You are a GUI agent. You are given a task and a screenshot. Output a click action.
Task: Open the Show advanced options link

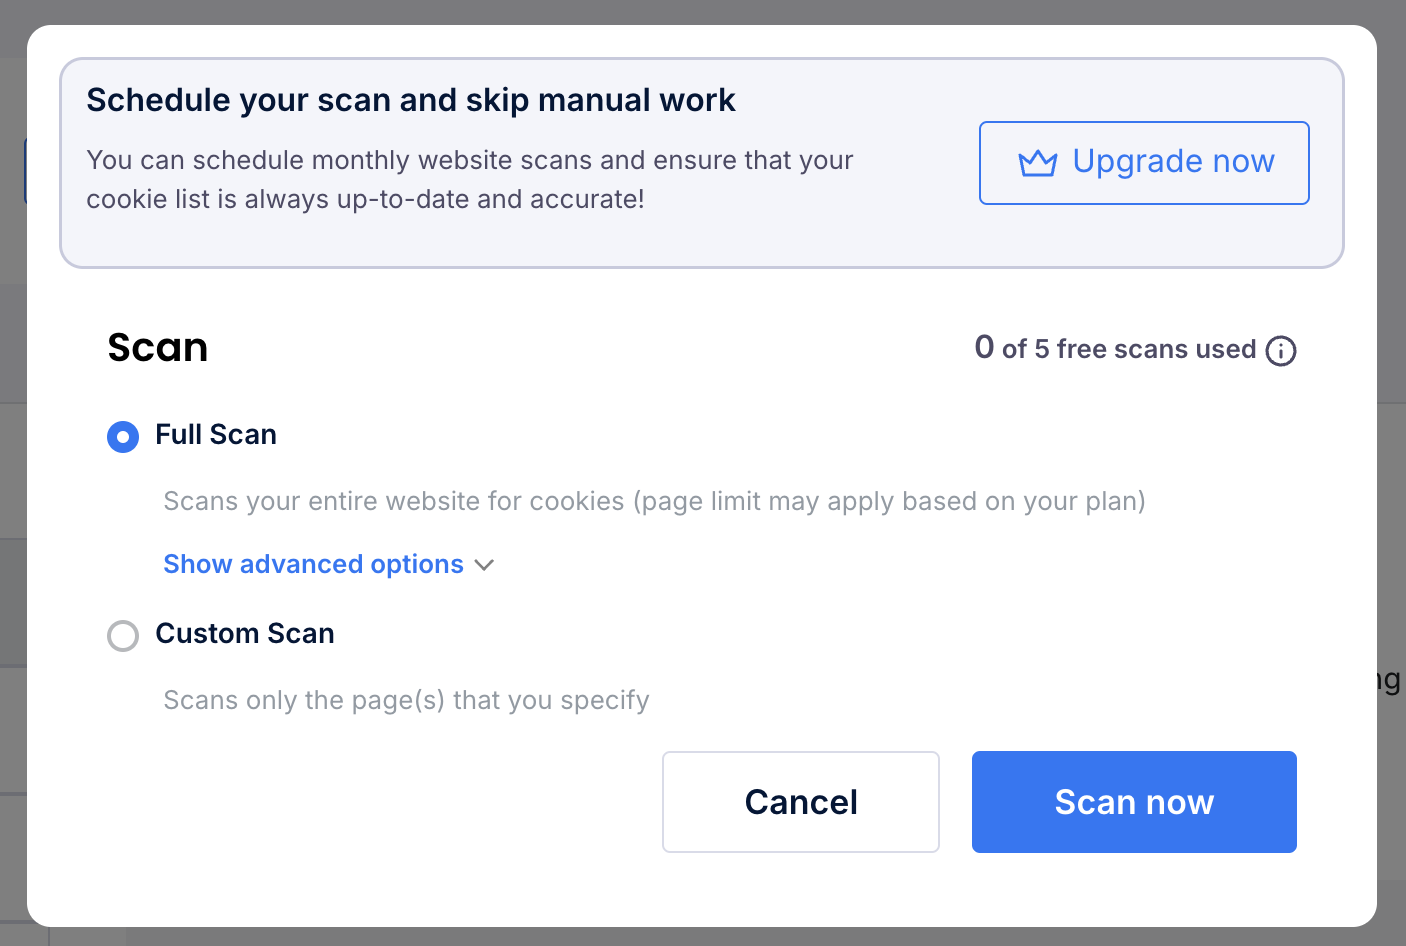(314, 564)
